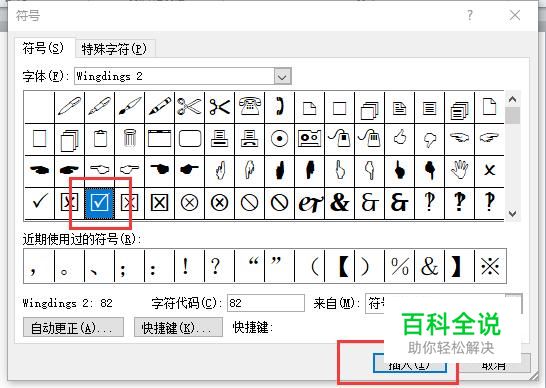Pick the thumbs down symbol
Image resolution: width=546 pixels, height=388 pixels.
(x=429, y=139)
